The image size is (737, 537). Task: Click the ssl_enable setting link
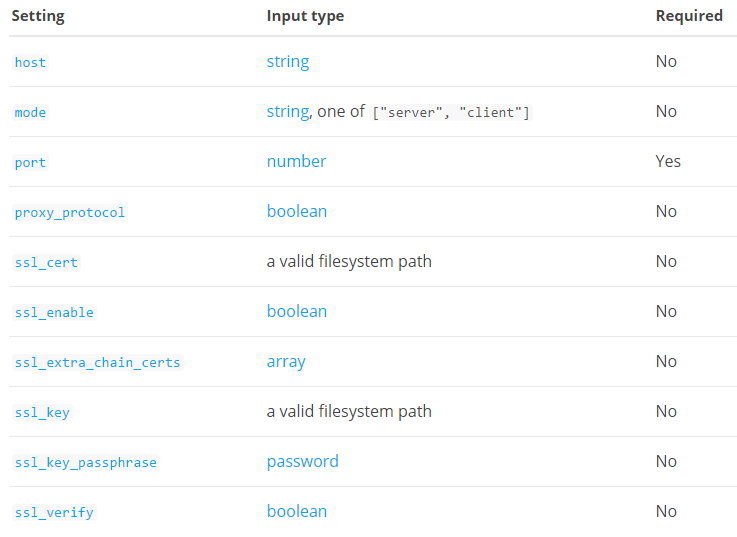(54, 312)
